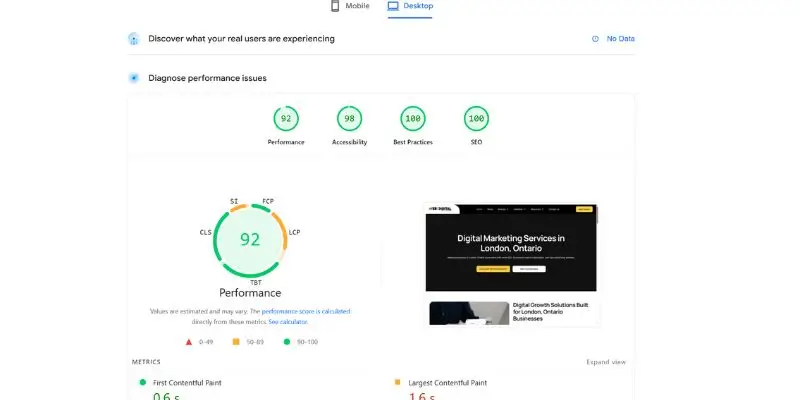Image resolution: width=800 pixels, height=400 pixels.
Task: Click the Performance label under the 92 gauge
Action: [286, 142]
